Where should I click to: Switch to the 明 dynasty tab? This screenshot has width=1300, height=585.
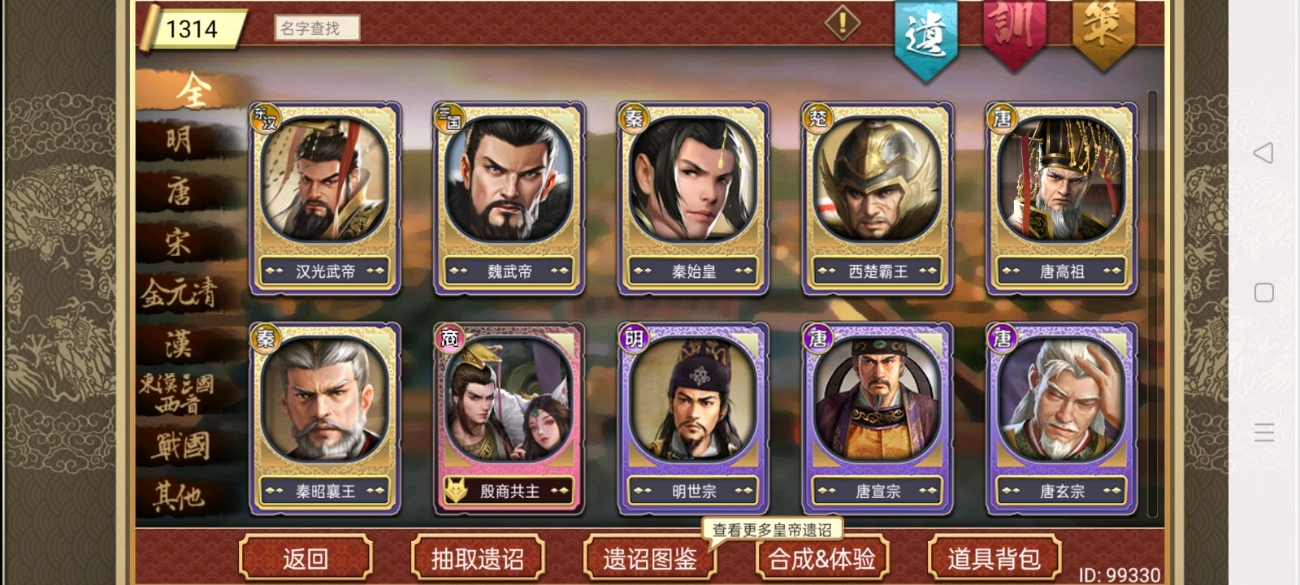180,140
